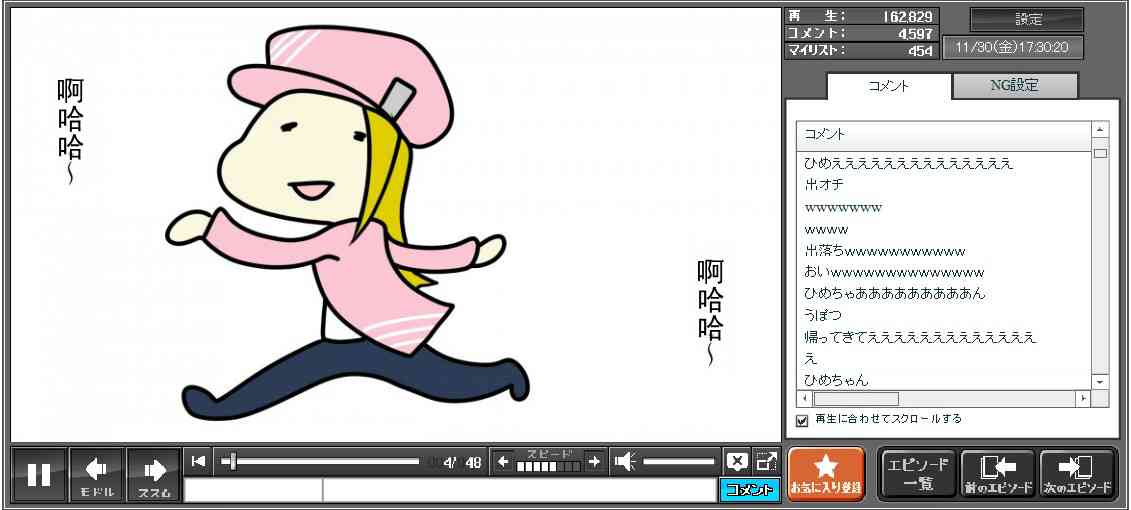This screenshot has height=510, width=1131.
Task: Click the ススム forward arrow button
Action: pos(154,474)
